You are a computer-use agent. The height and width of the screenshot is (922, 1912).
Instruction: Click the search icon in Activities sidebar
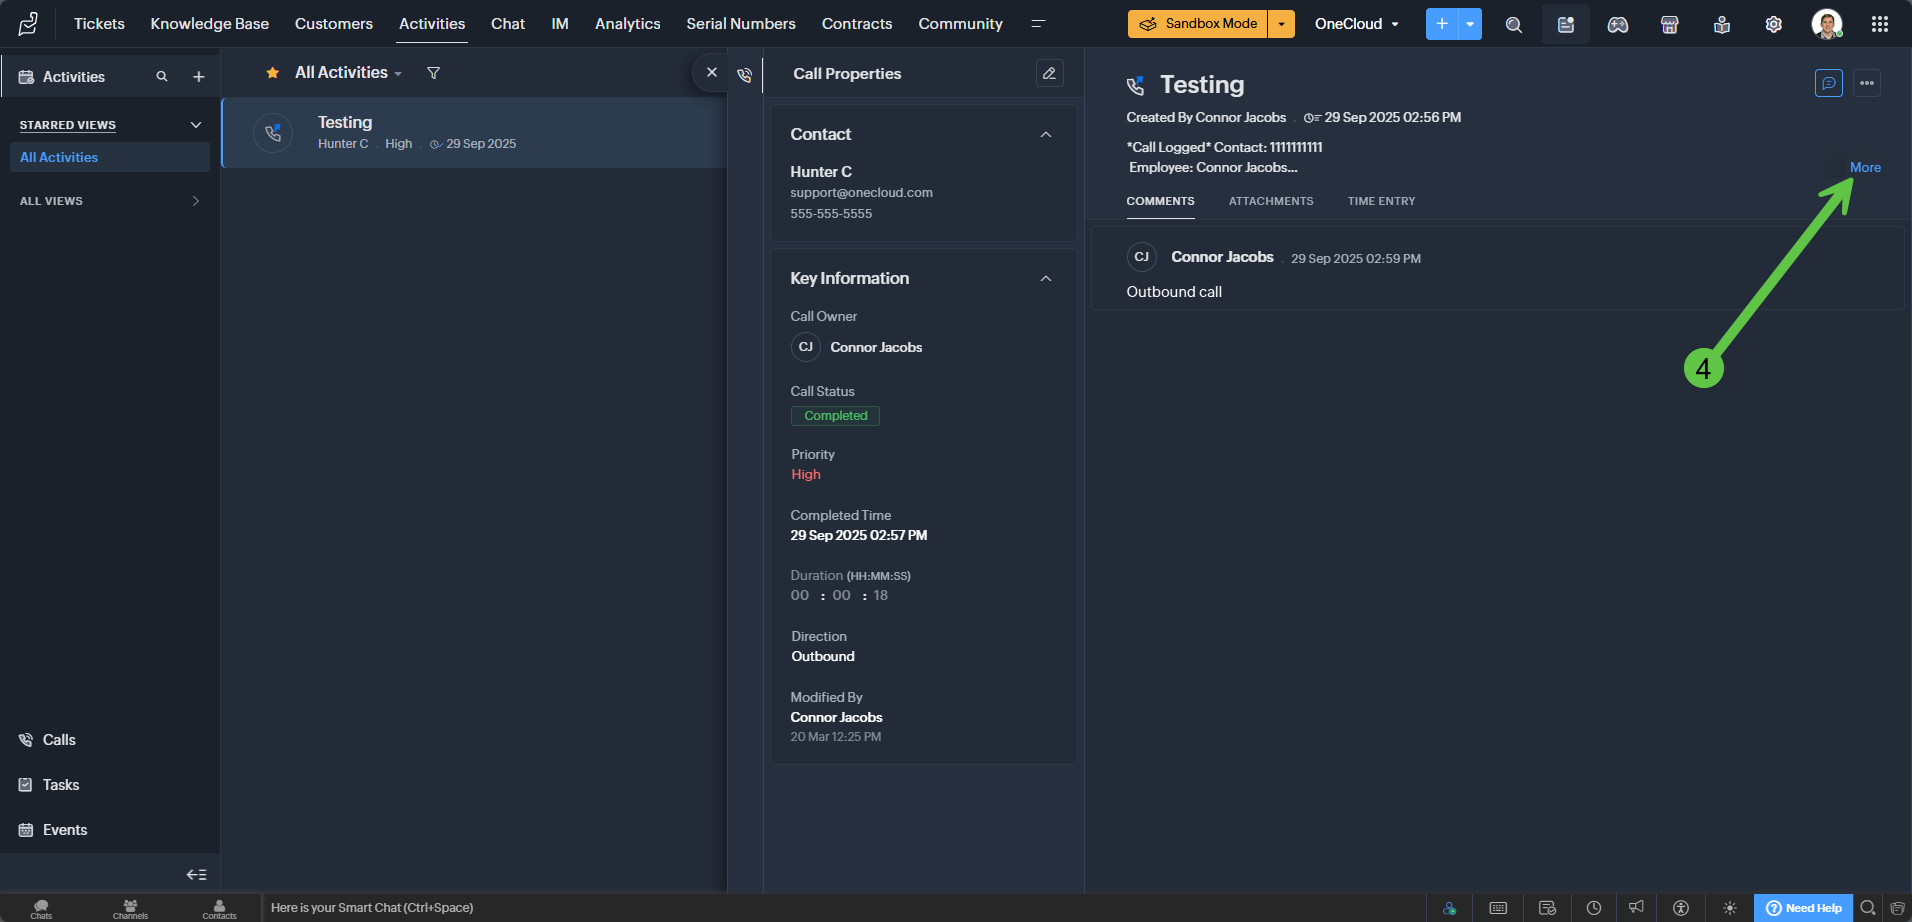162,77
